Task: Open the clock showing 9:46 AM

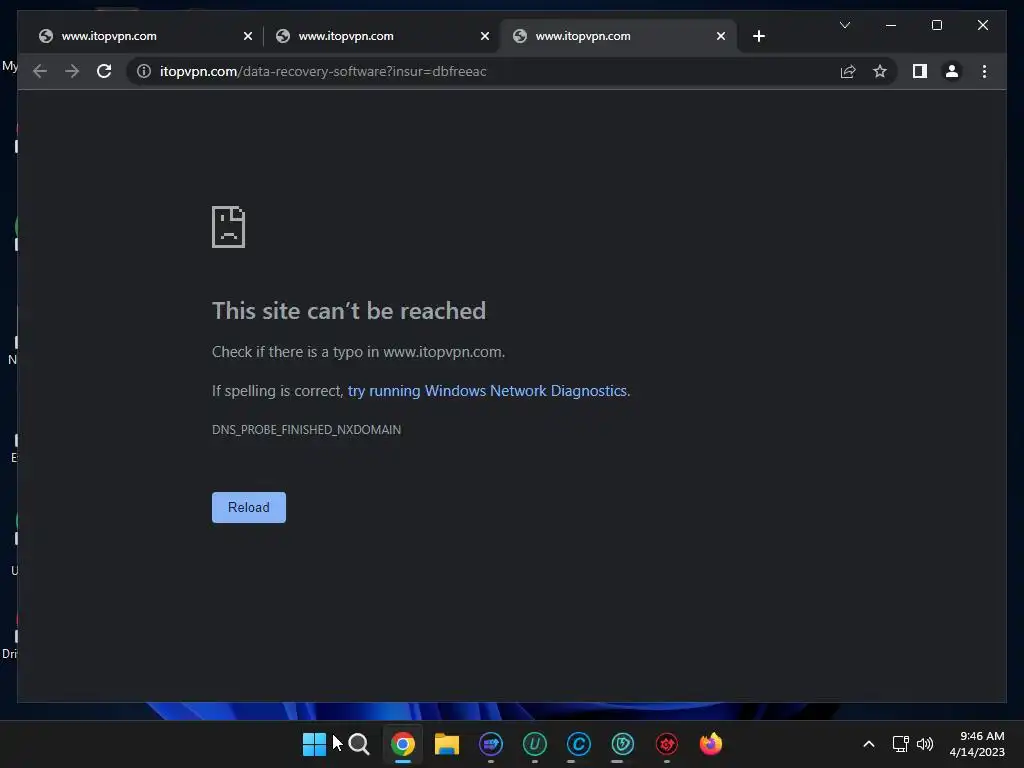Action: pyautogui.click(x=977, y=744)
